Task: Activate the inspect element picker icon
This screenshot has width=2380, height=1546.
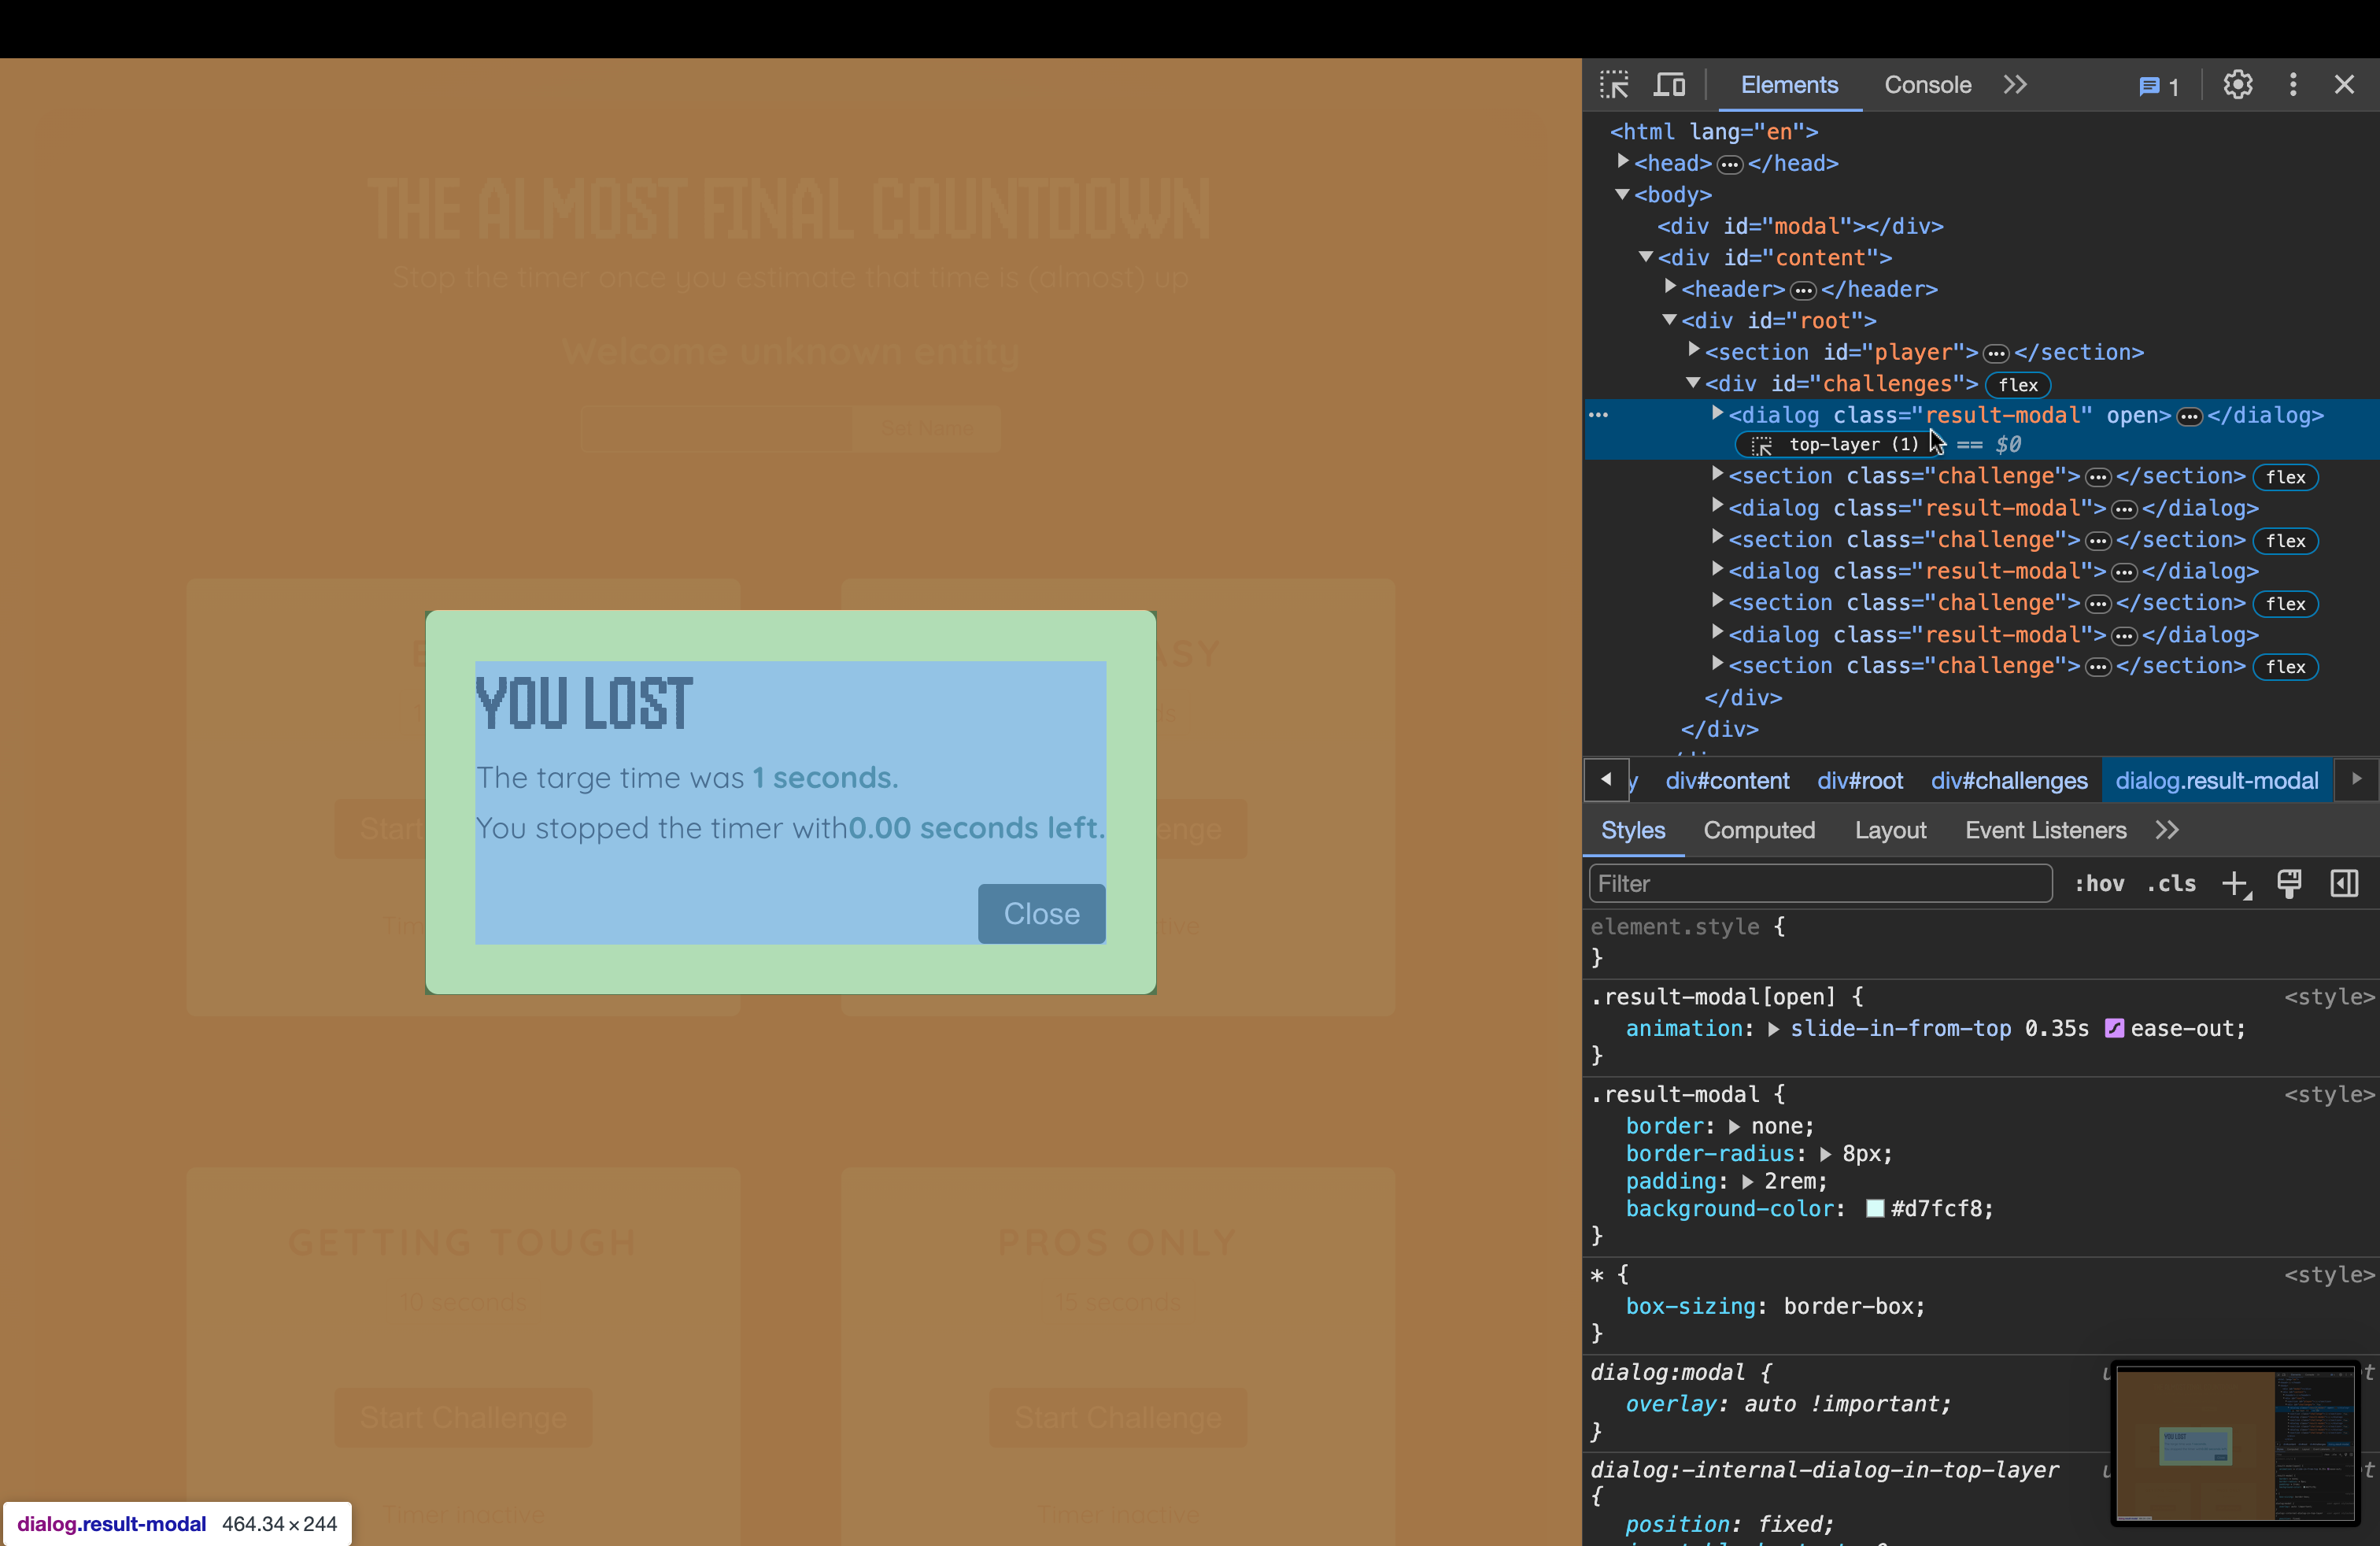Action: click(1613, 85)
